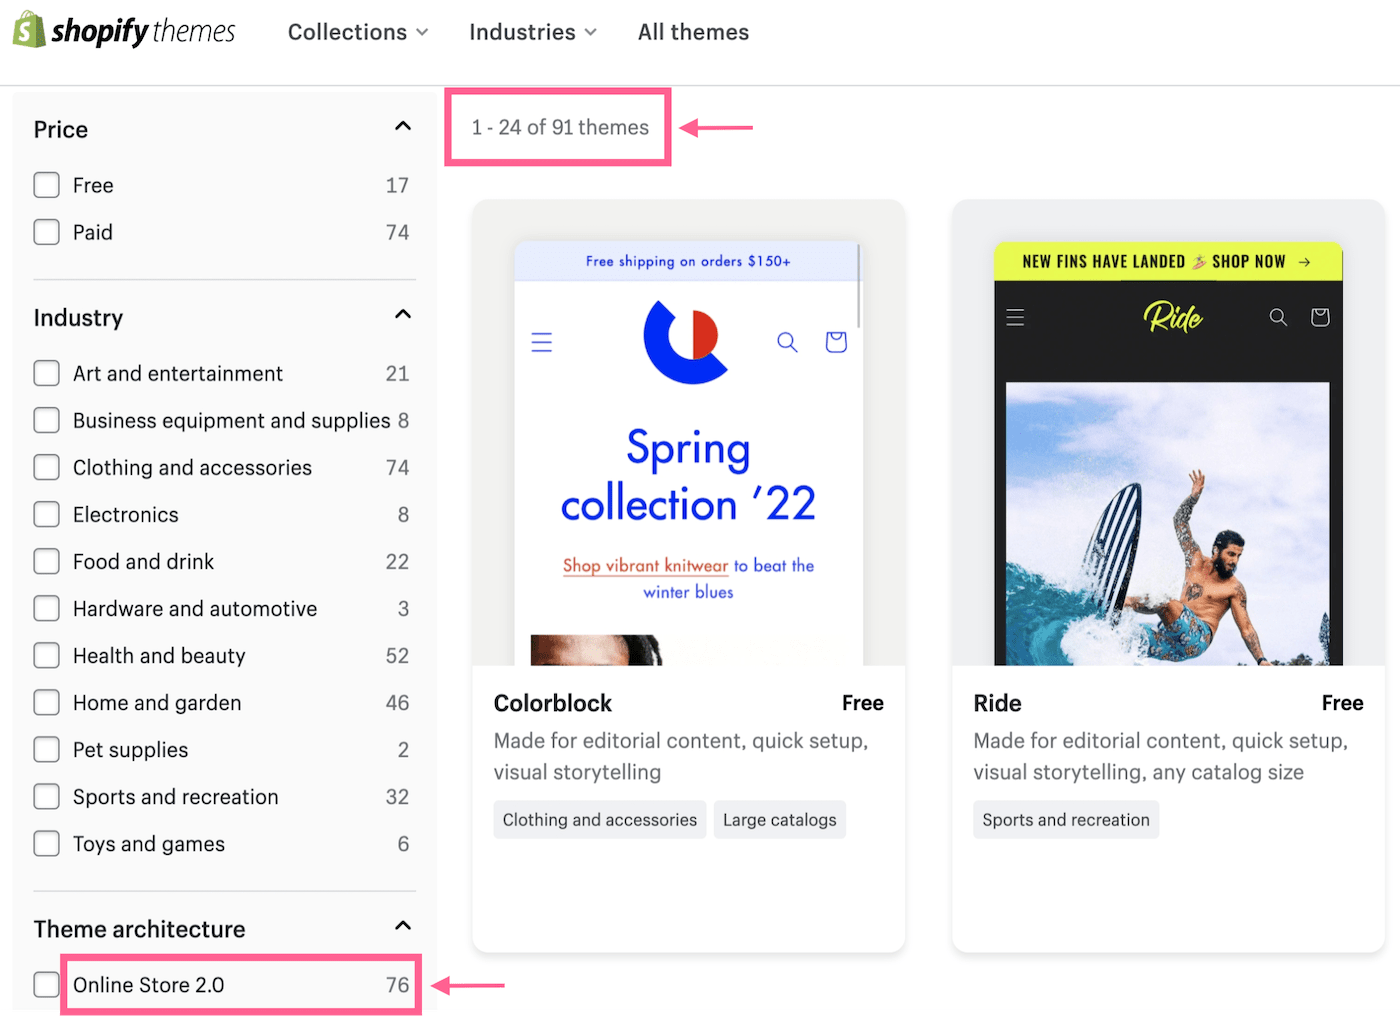This screenshot has height=1020, width=1400.
Task: Enable Online Store 2.0 checkbox
Action: 46,984
